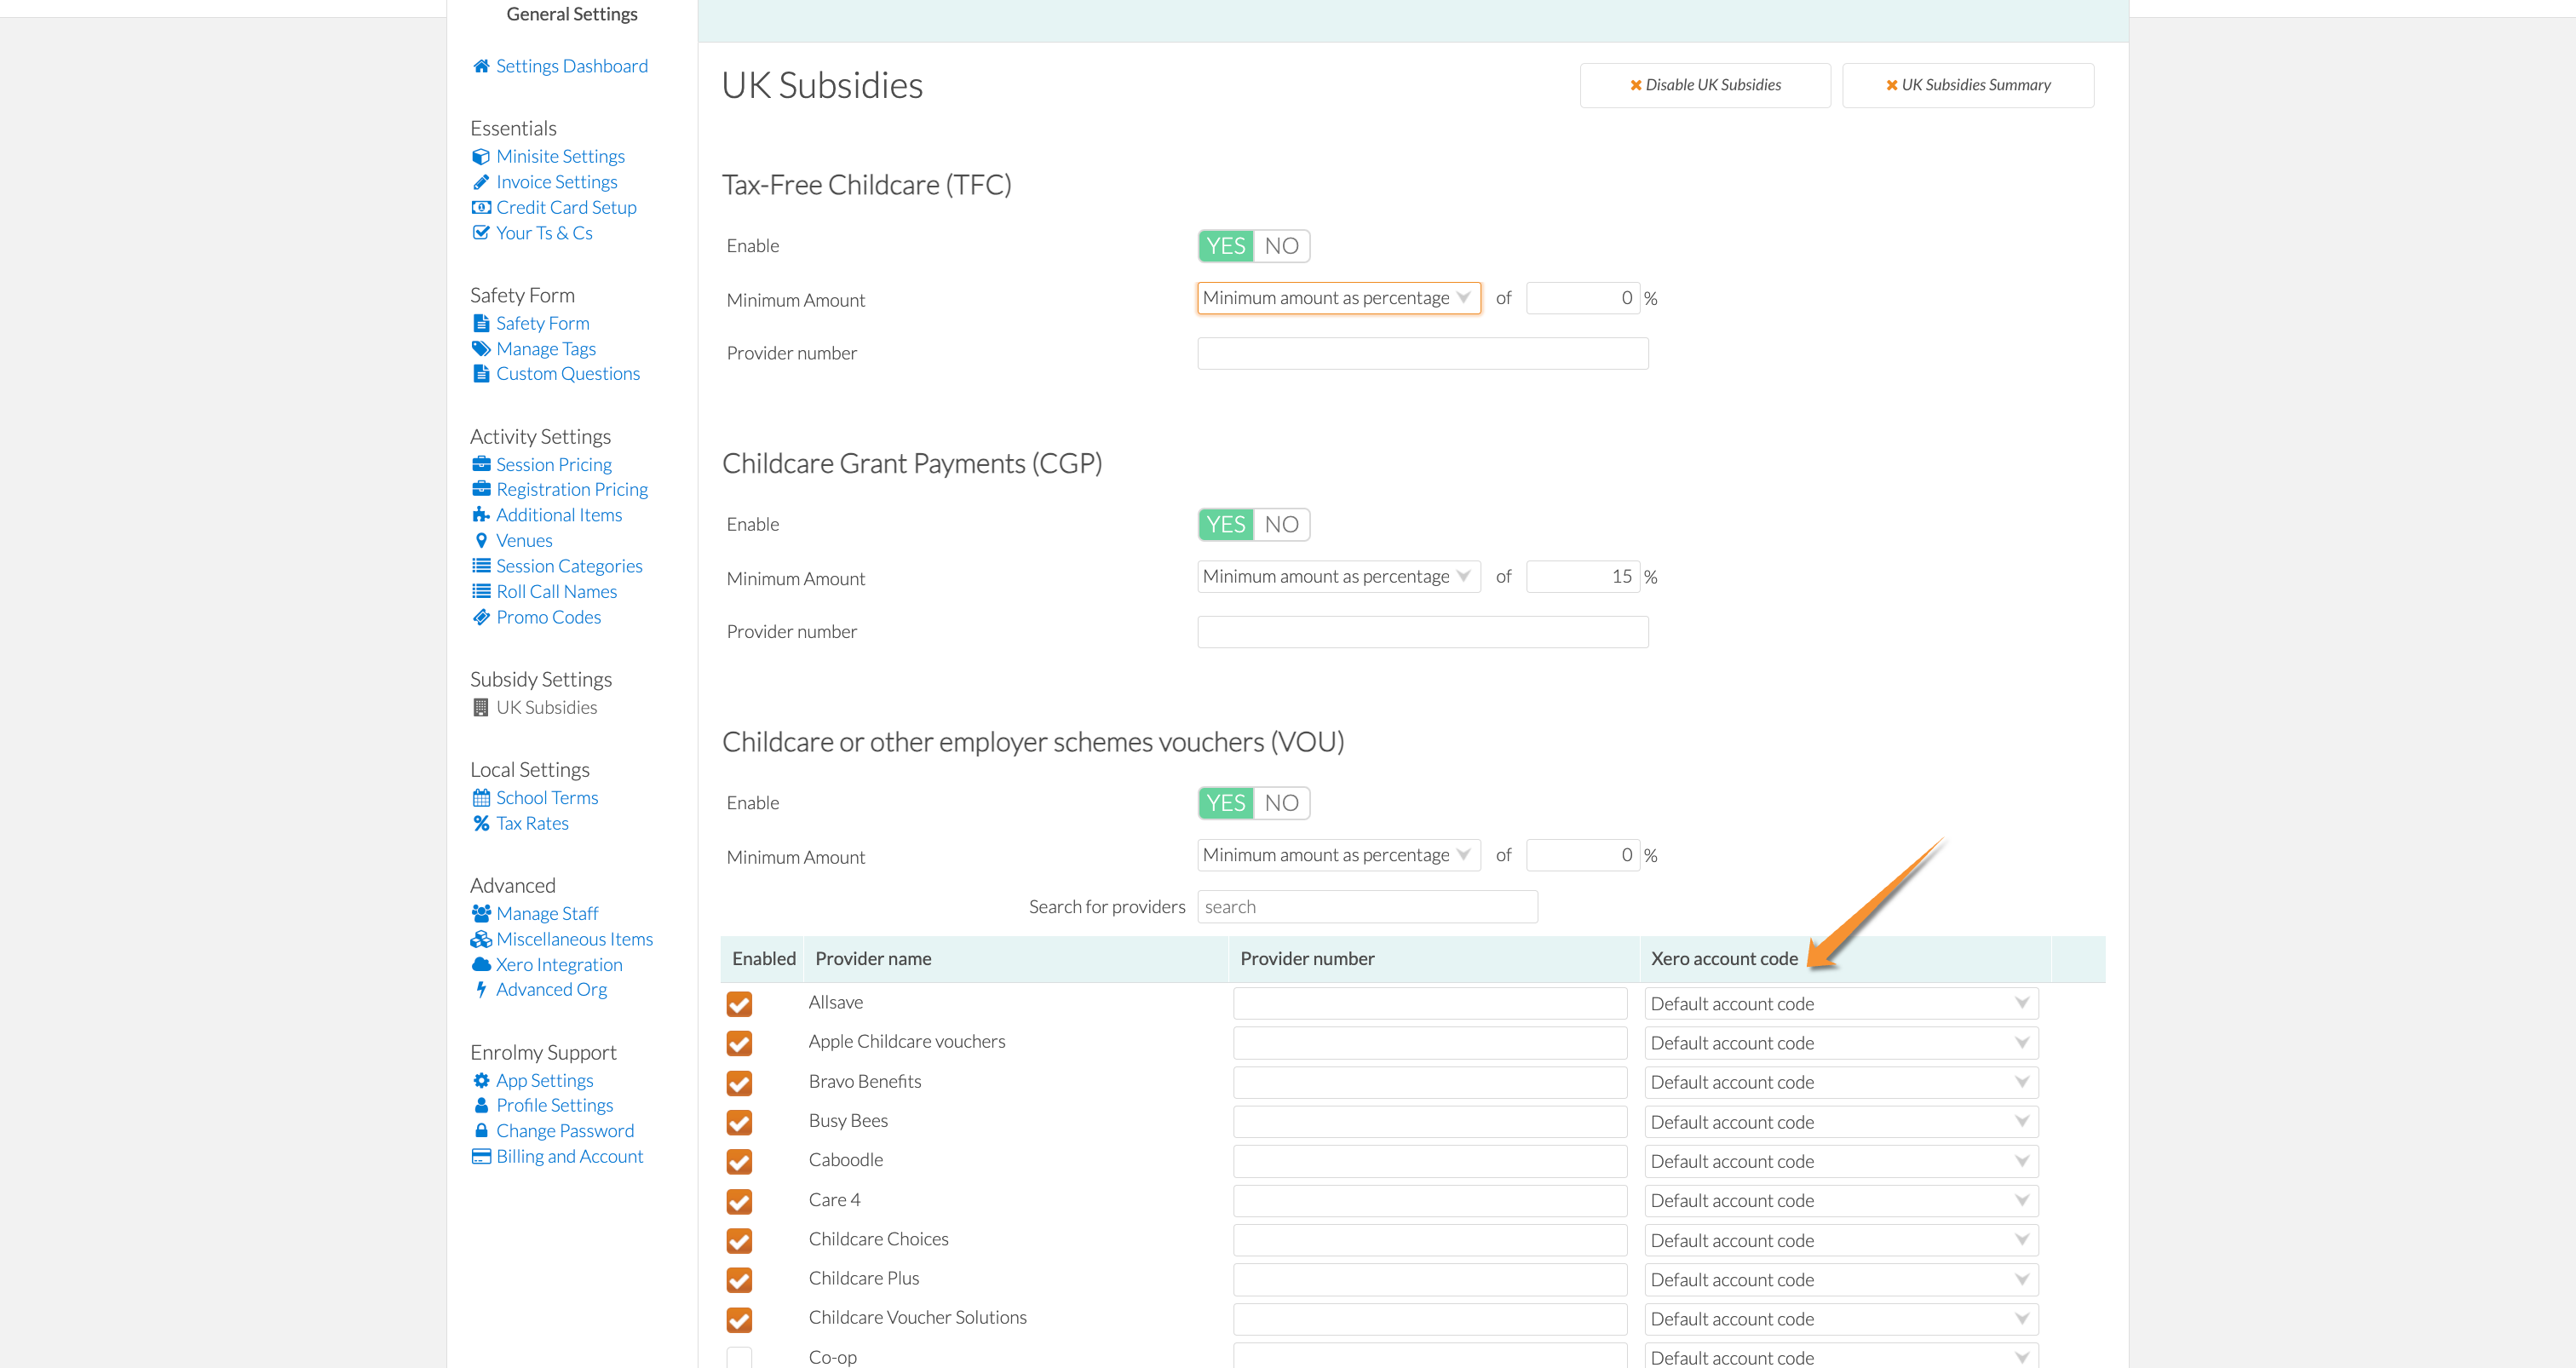
Task: Click the Session Pricing briefcase icon
Action: pyautogui.click(x=481, y=464)
